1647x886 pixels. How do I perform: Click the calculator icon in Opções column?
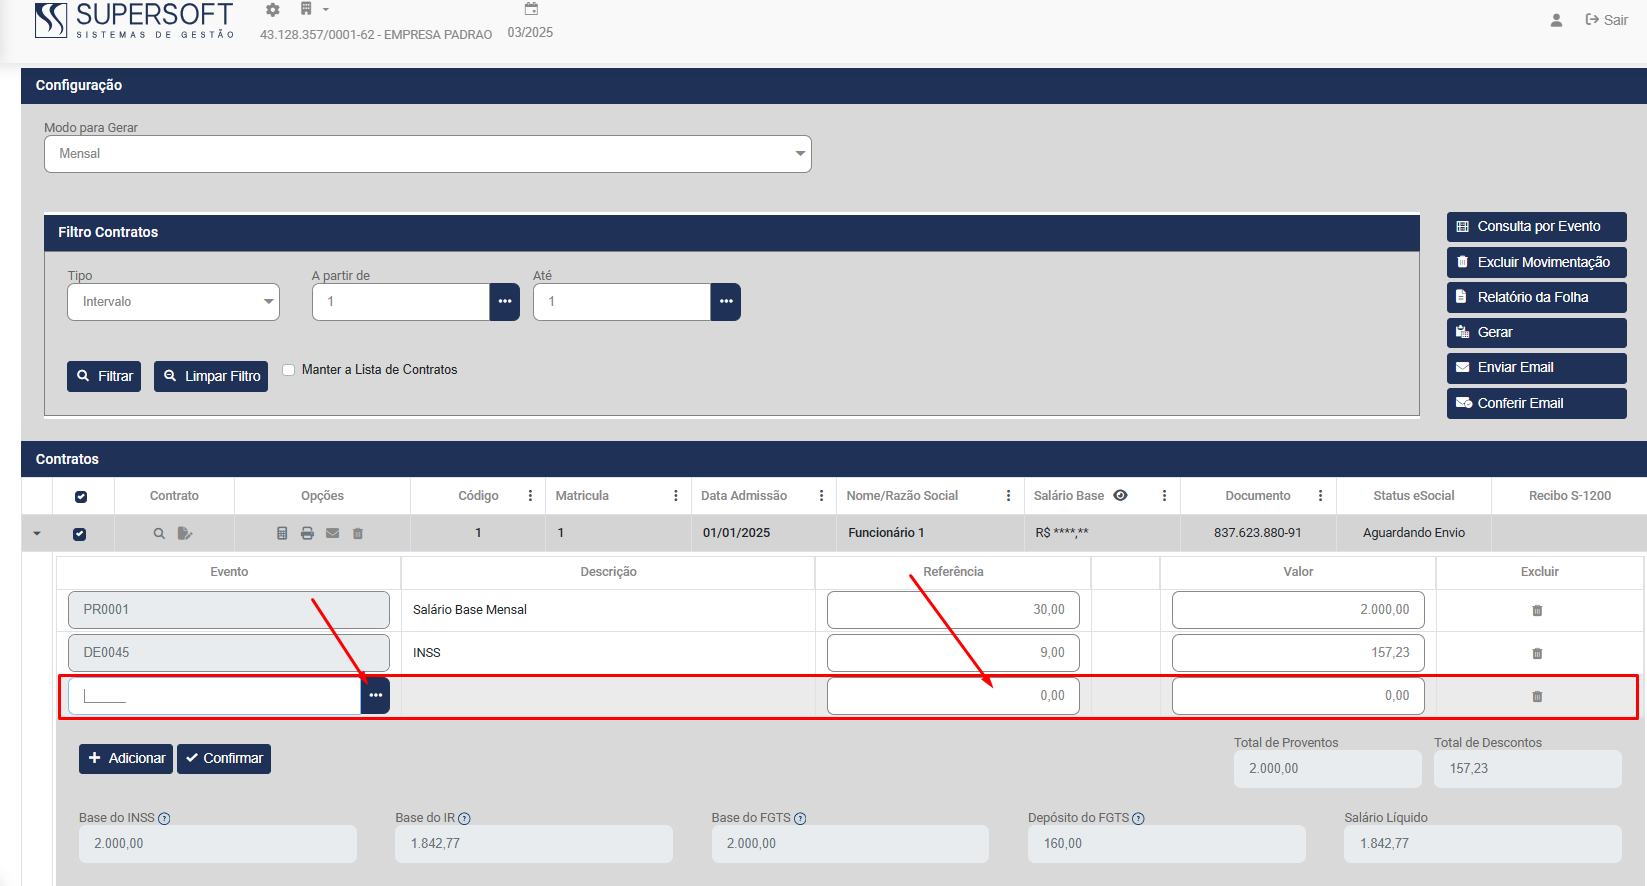click(282, 533)
